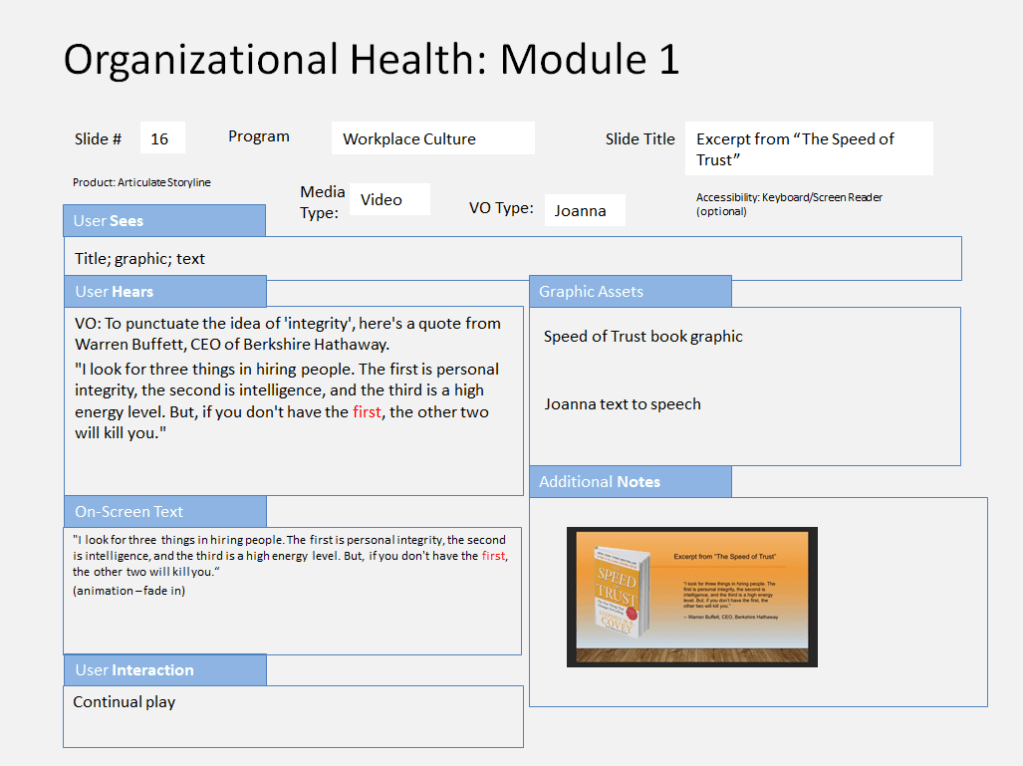Viewport: 1023px width, 766px height.
Task: Click the Slide Title field text
Action: [808, 149]
